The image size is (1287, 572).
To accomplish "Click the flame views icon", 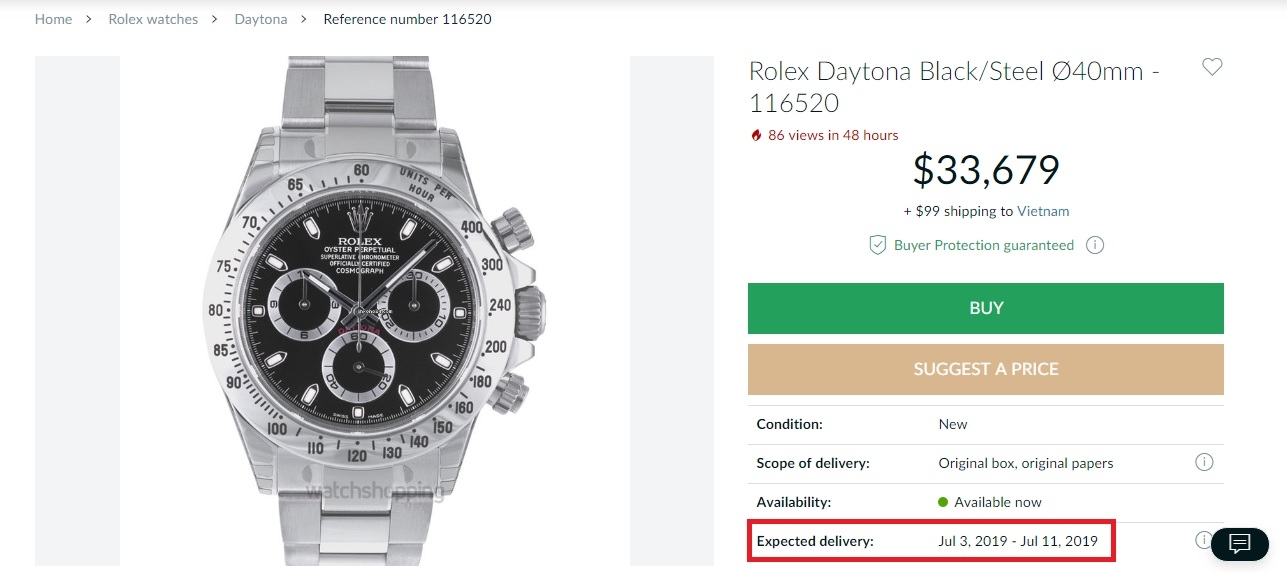I will (756, 135).
